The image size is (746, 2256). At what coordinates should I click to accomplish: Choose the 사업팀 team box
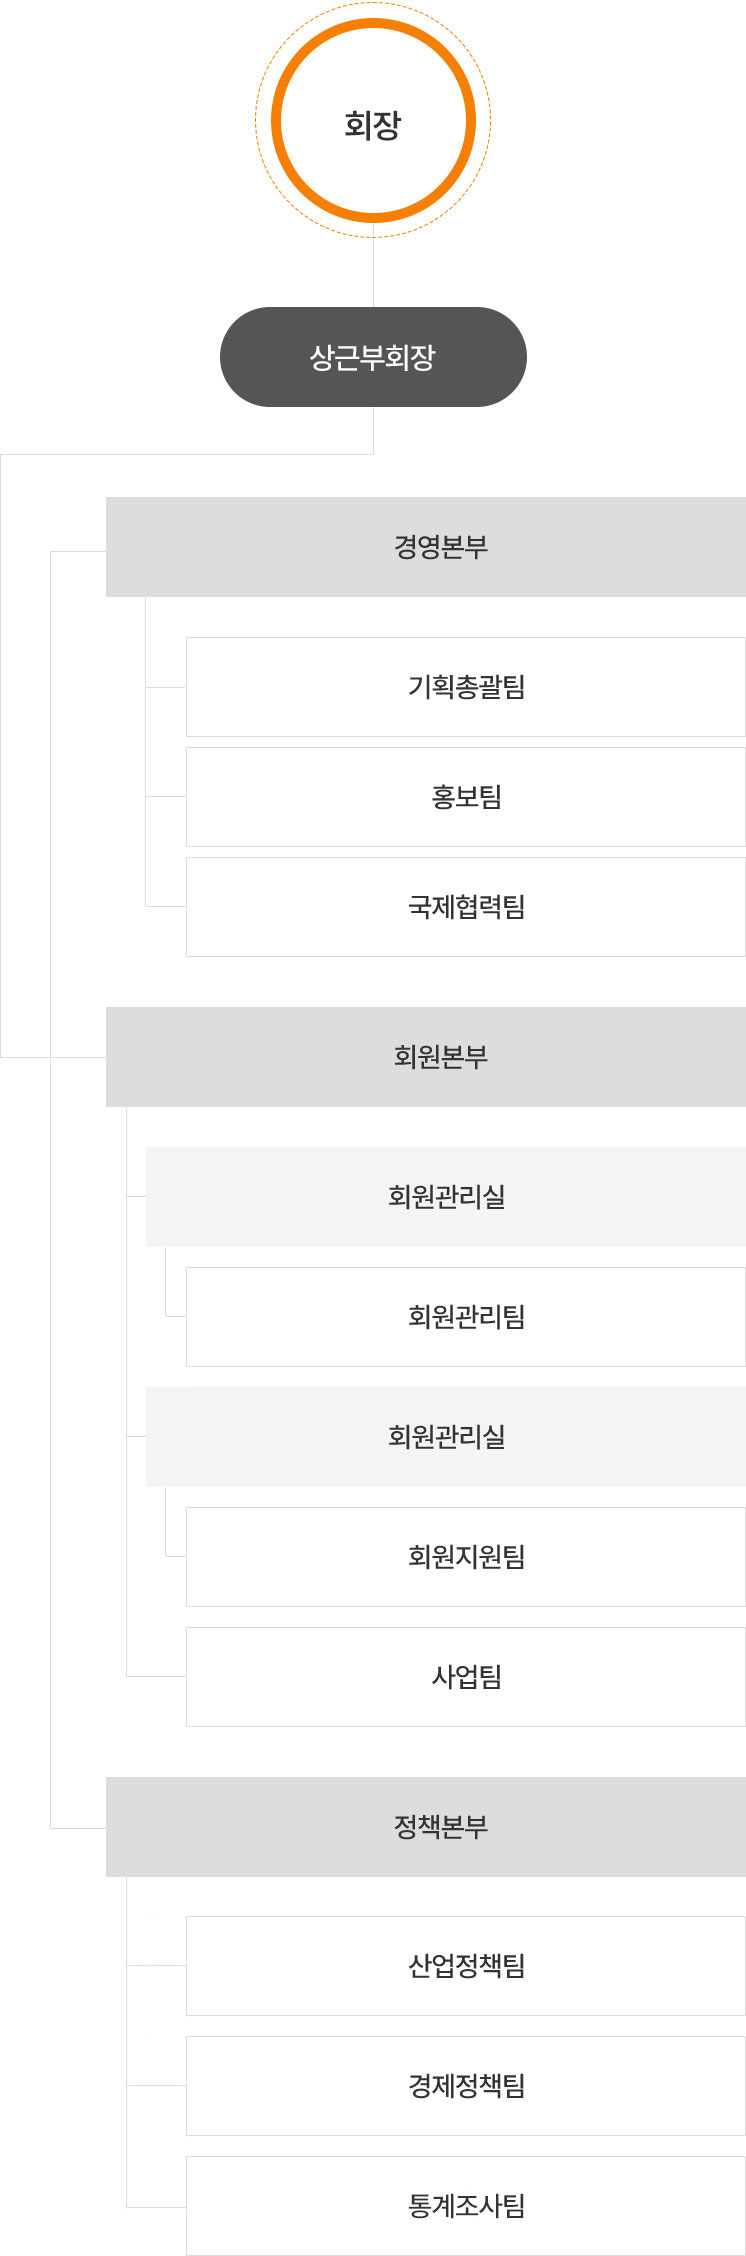click(x=466, y=1677)
